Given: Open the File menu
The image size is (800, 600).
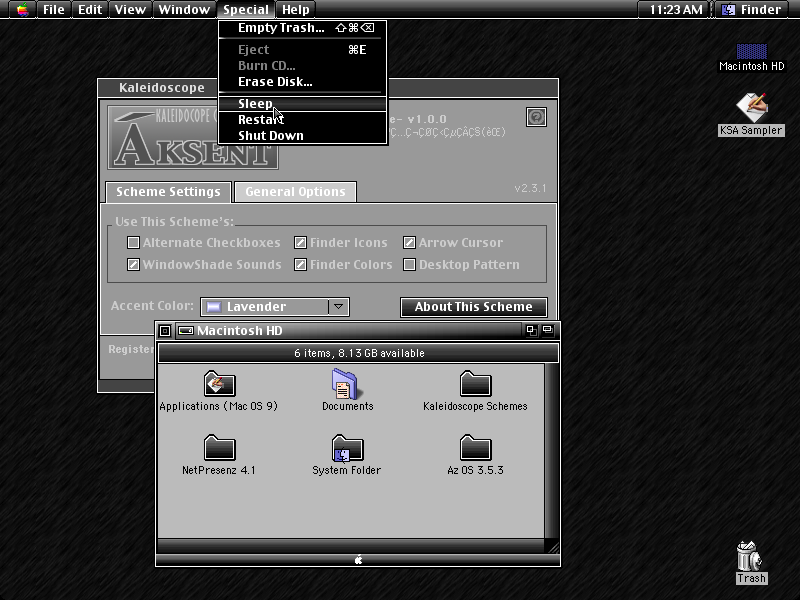Looking at the screenshot, I should point(54,9).
